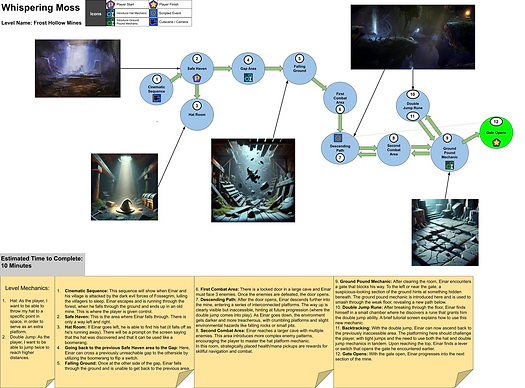Viewport: 525px width, 388px height.
Task: Click 'Cinematic Sequence:' heading in the notes
Action: click(86, 291)
